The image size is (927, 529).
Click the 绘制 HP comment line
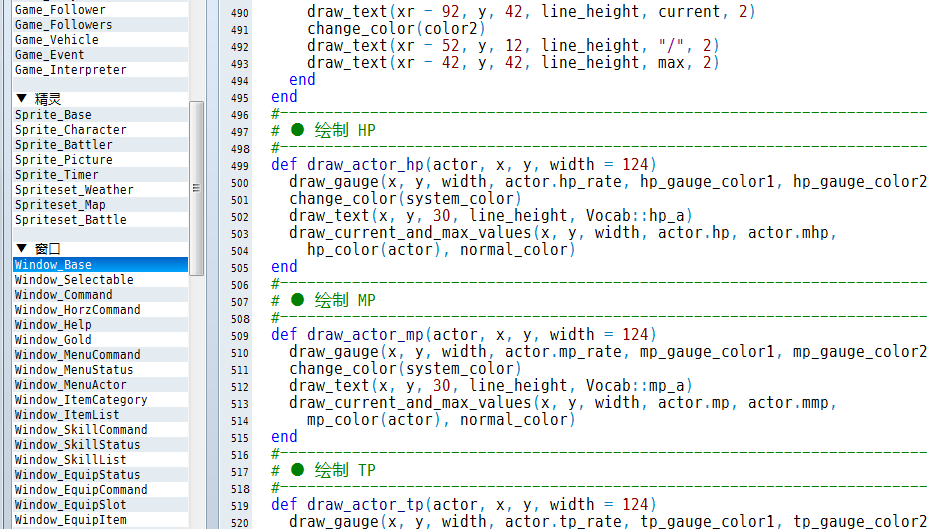coord(323,130)
